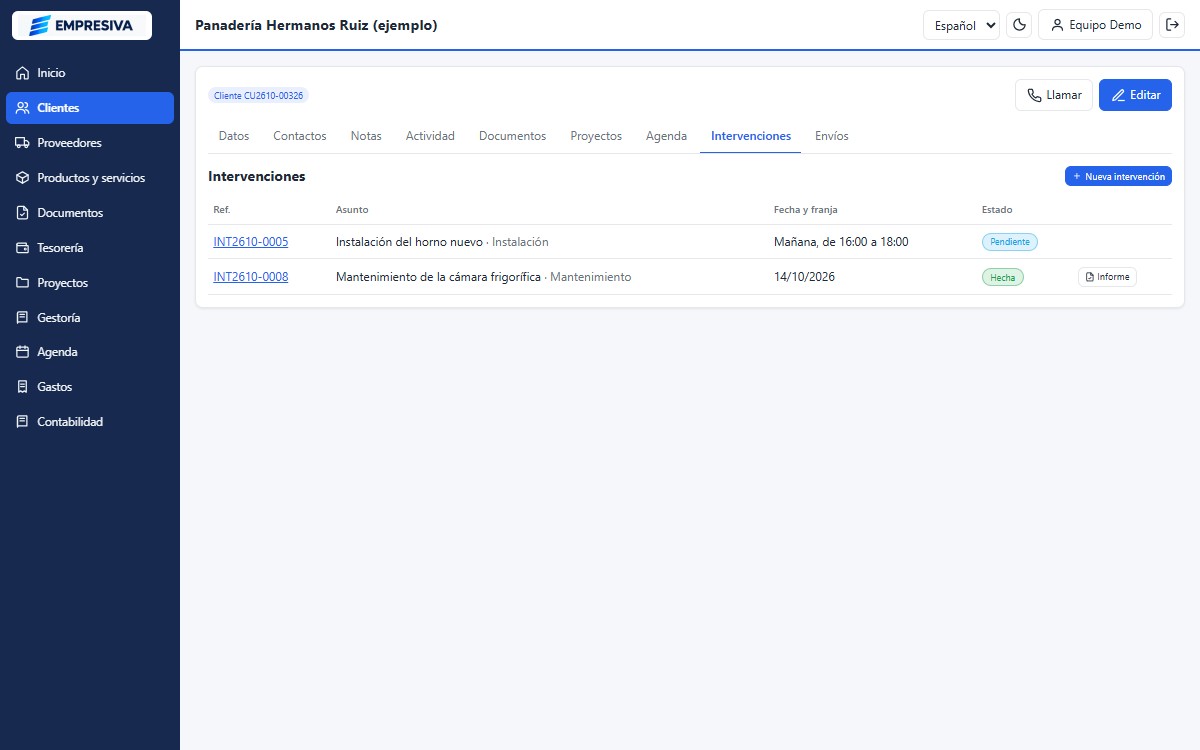This screenshot has height=750, width=1200.
Task: Open intervention link INT2610-0008
Action: tap(251, 277)
